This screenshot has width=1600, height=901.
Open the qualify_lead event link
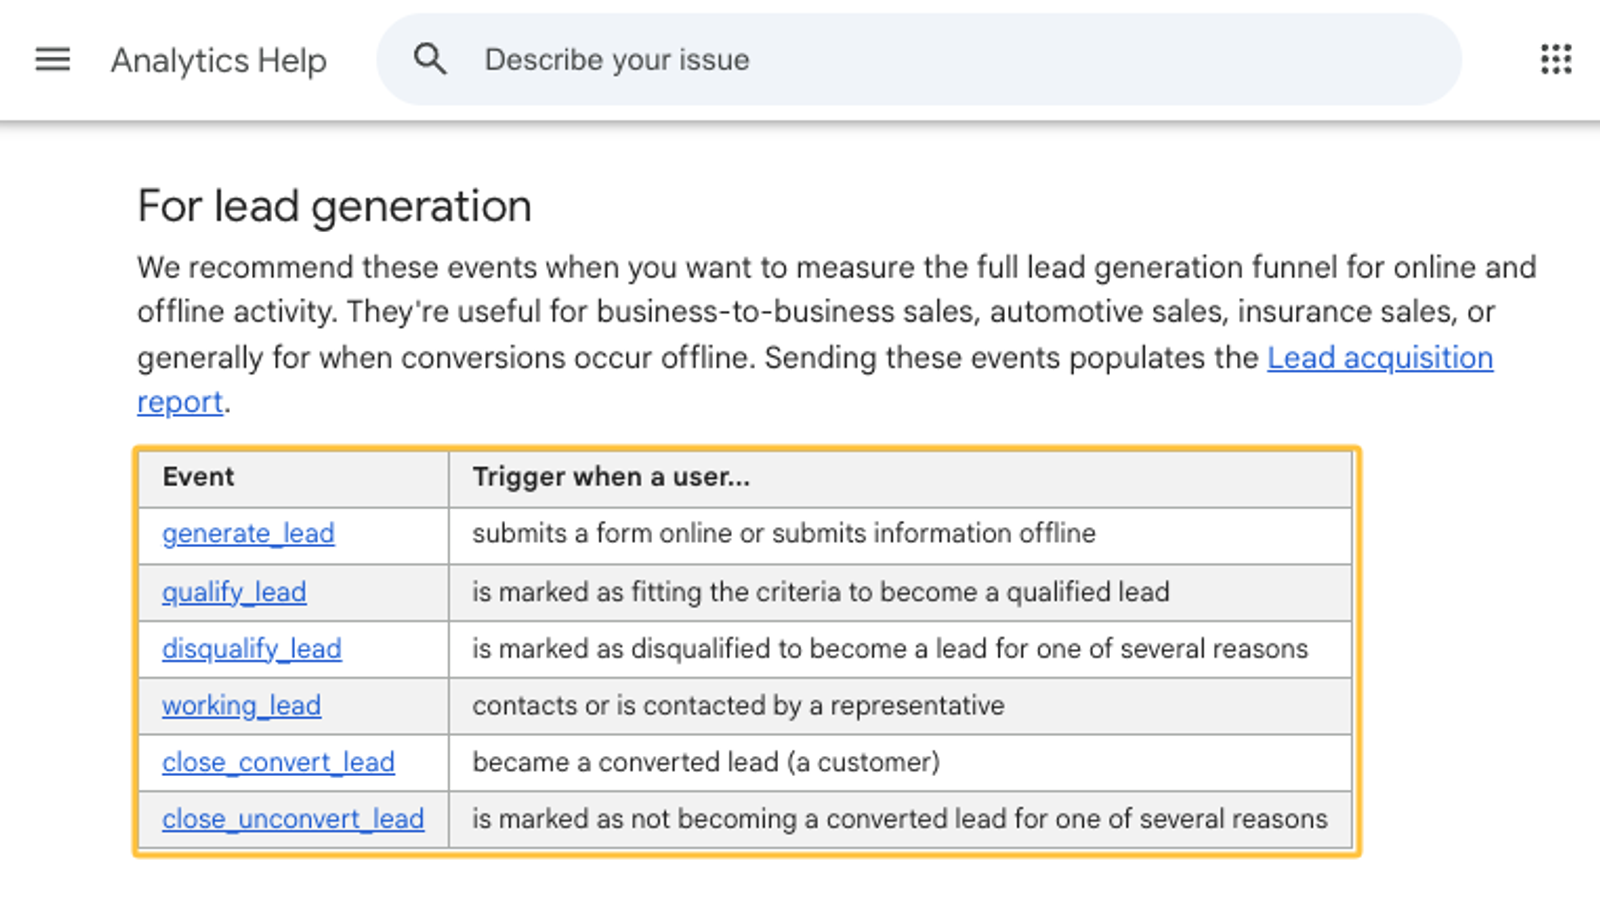pyautogui.click(x=234, y=592)
